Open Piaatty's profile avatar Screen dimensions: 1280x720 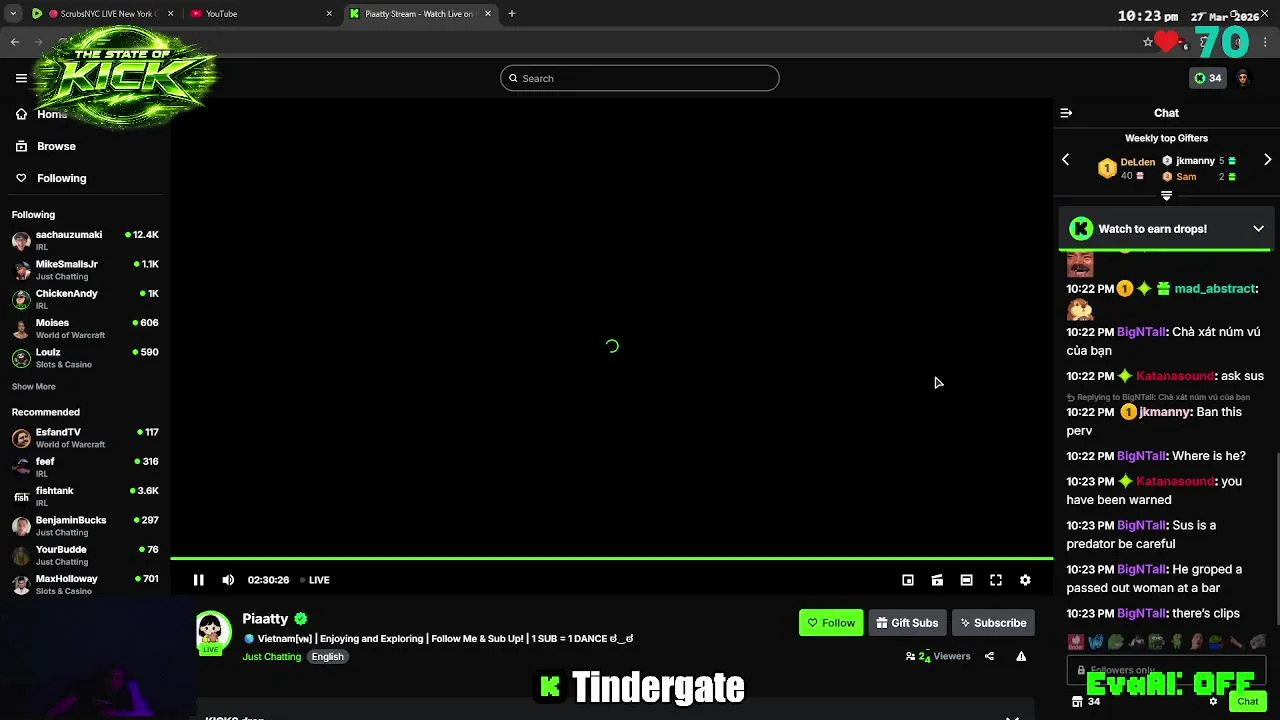212,632
